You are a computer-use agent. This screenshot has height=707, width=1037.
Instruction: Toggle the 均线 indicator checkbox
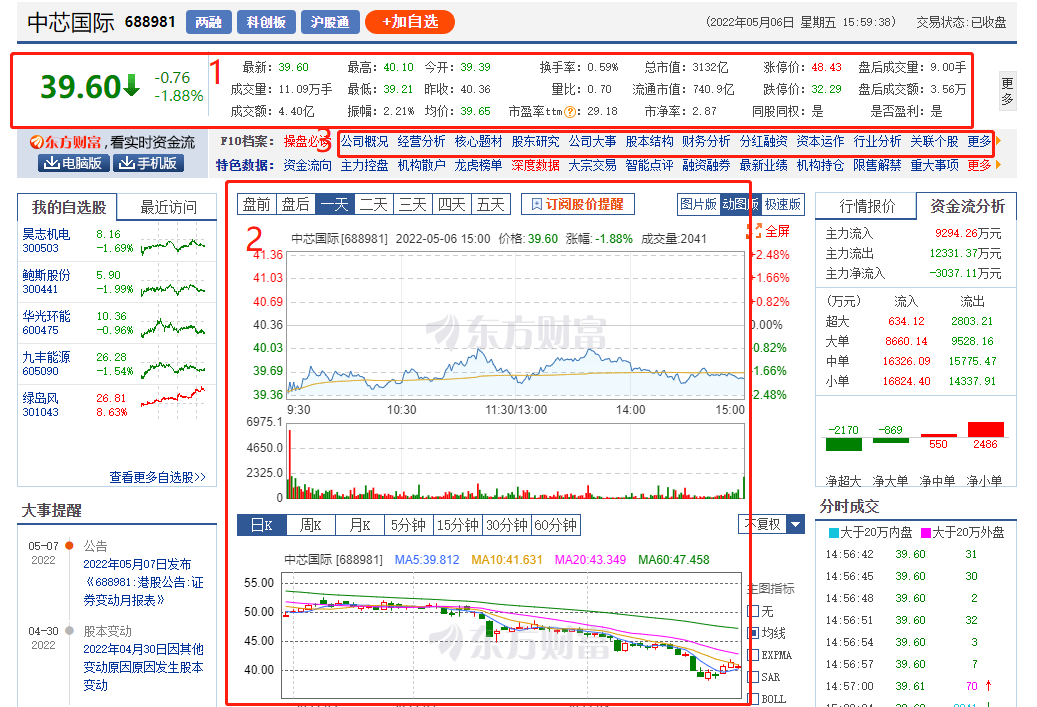click(753, 633)
